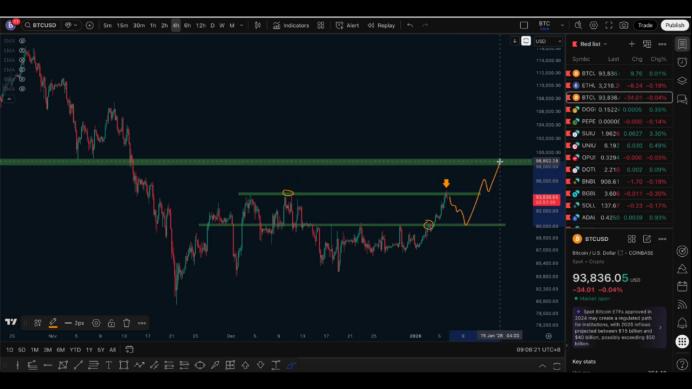Delete drawing with trash icon
The image size is (692, 389).
[x=127, y=323]
